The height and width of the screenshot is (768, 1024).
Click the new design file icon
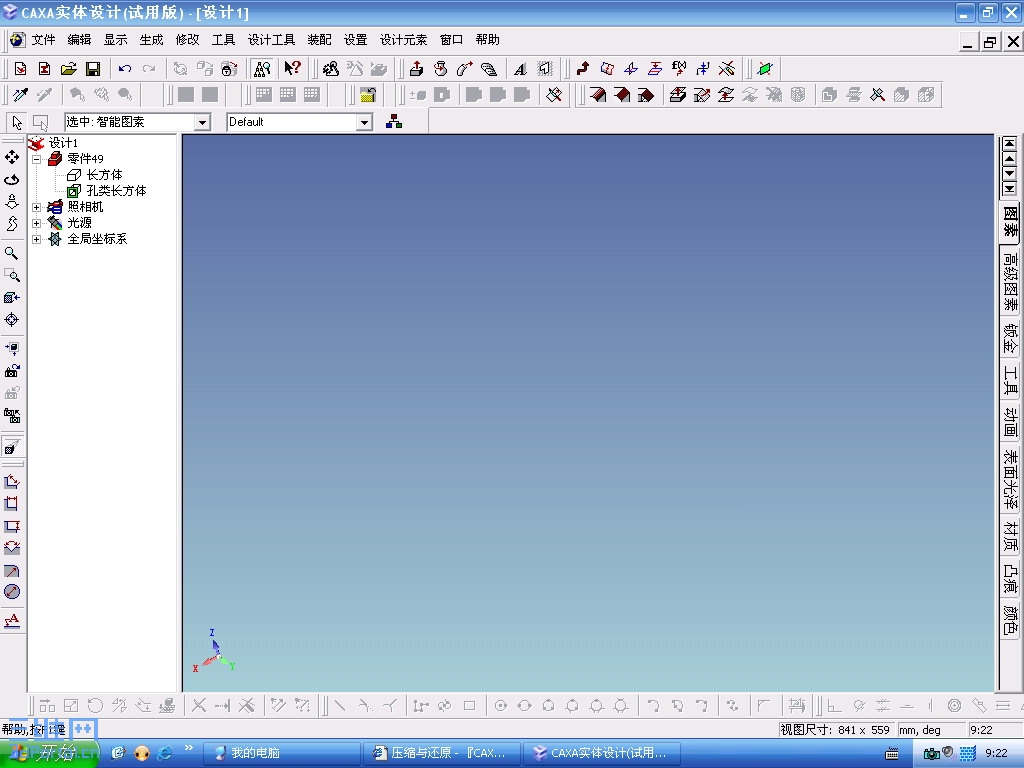click(x=20, y=69)
